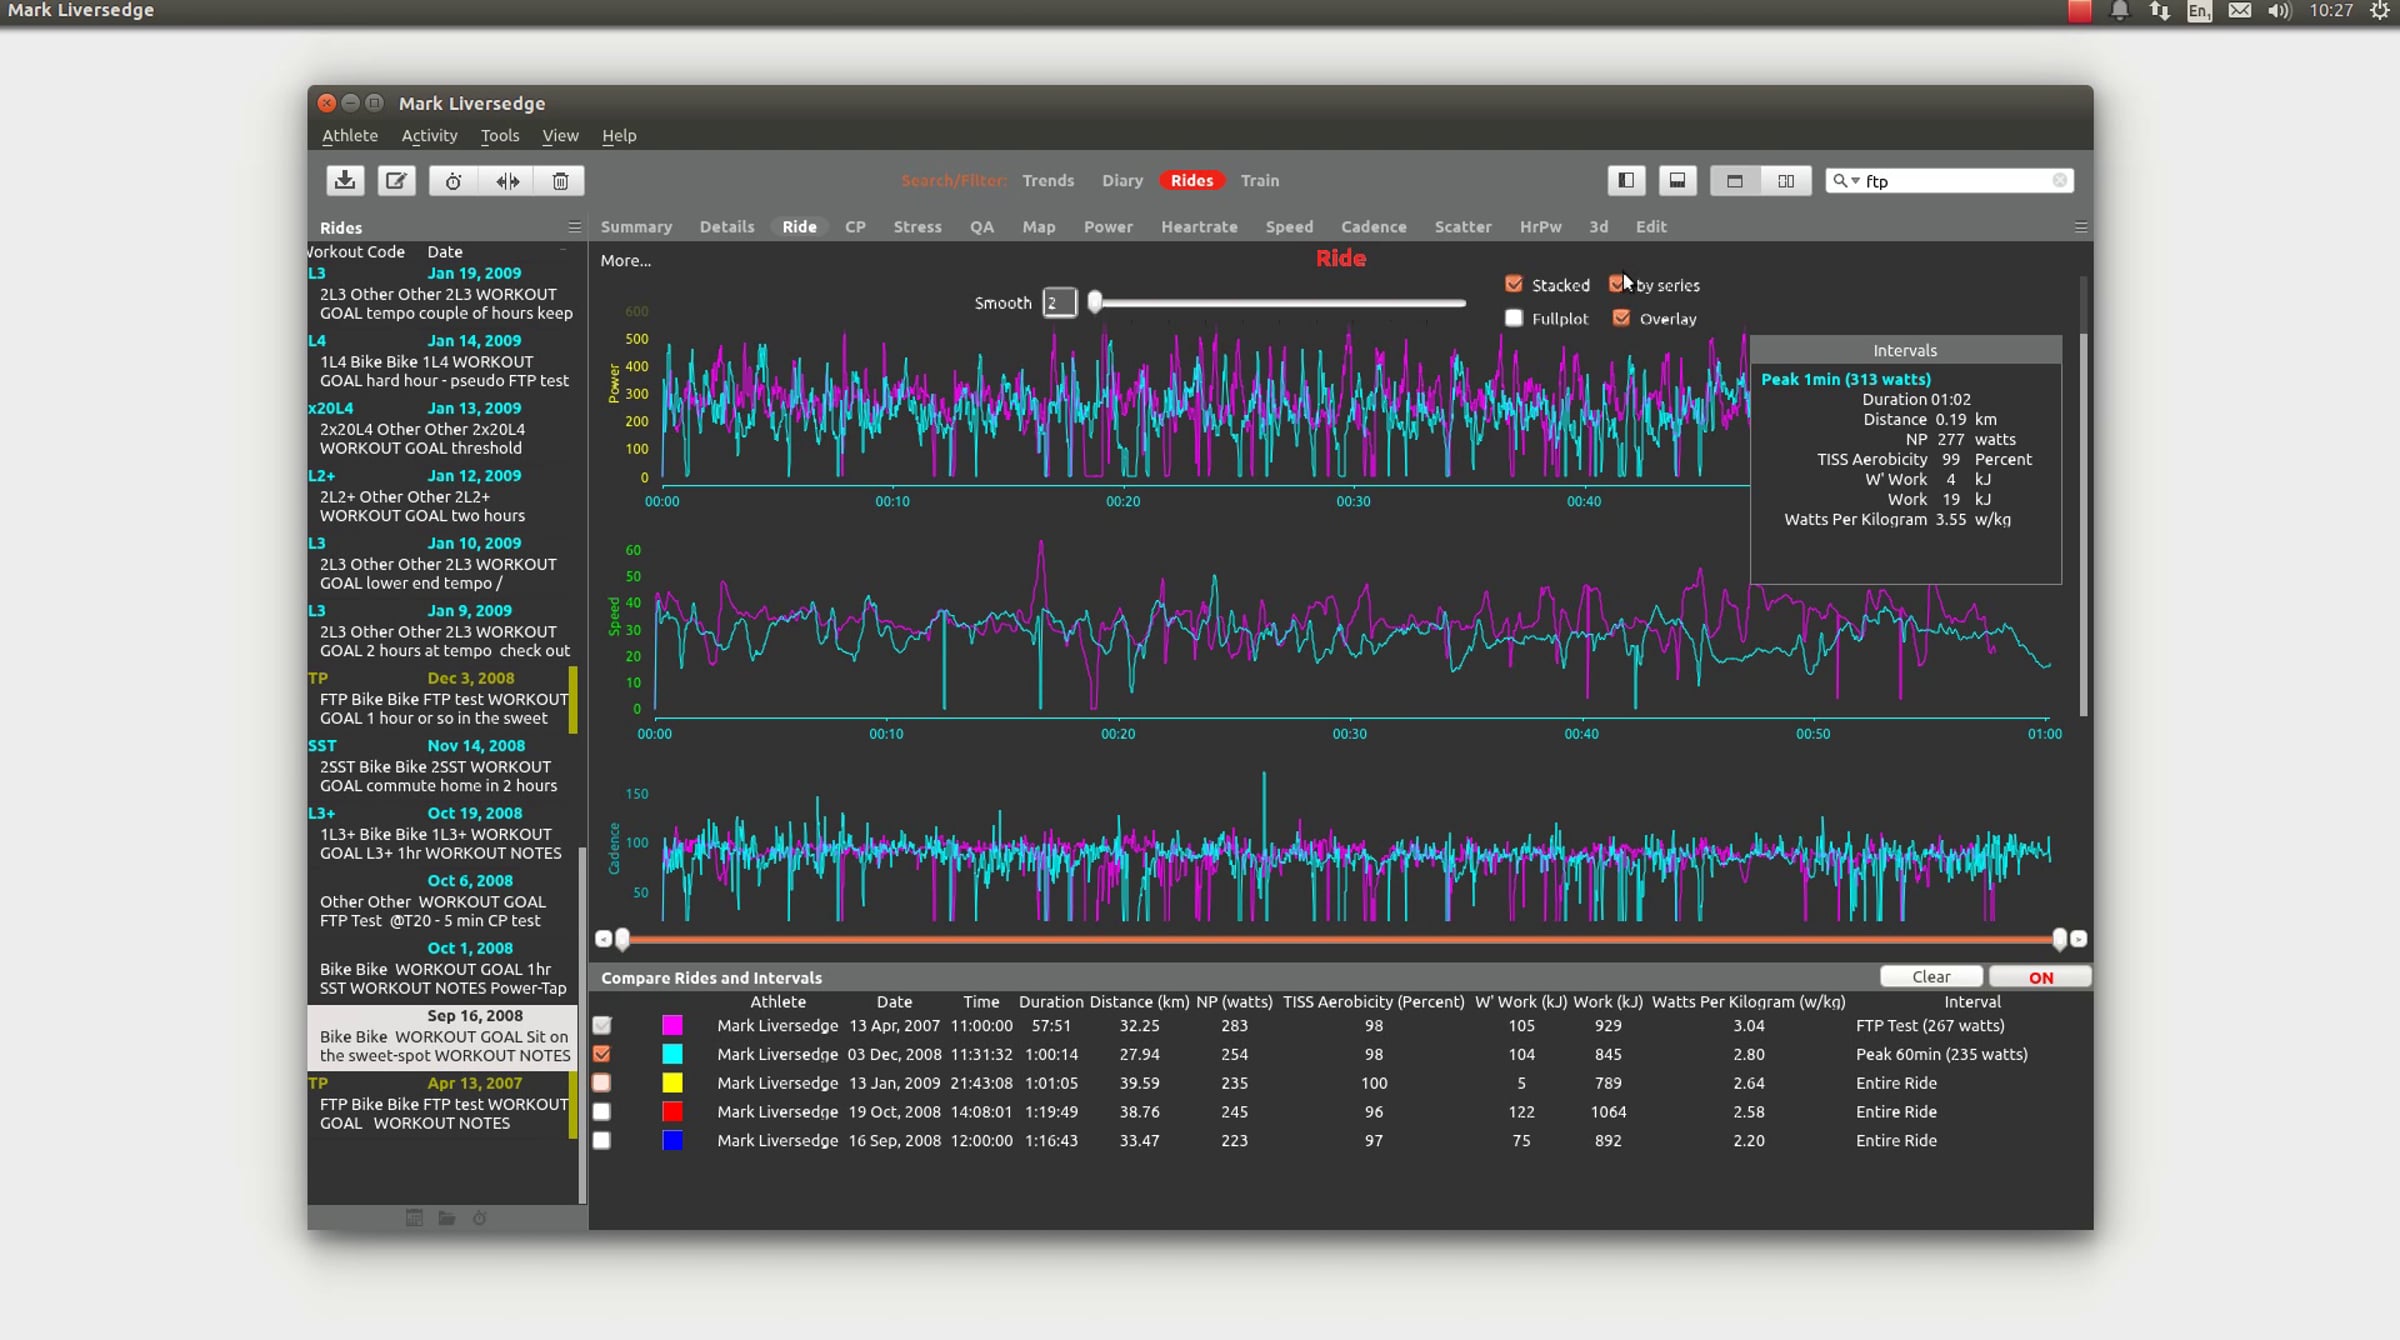Click the trash delete activity icon

[560, 180]
